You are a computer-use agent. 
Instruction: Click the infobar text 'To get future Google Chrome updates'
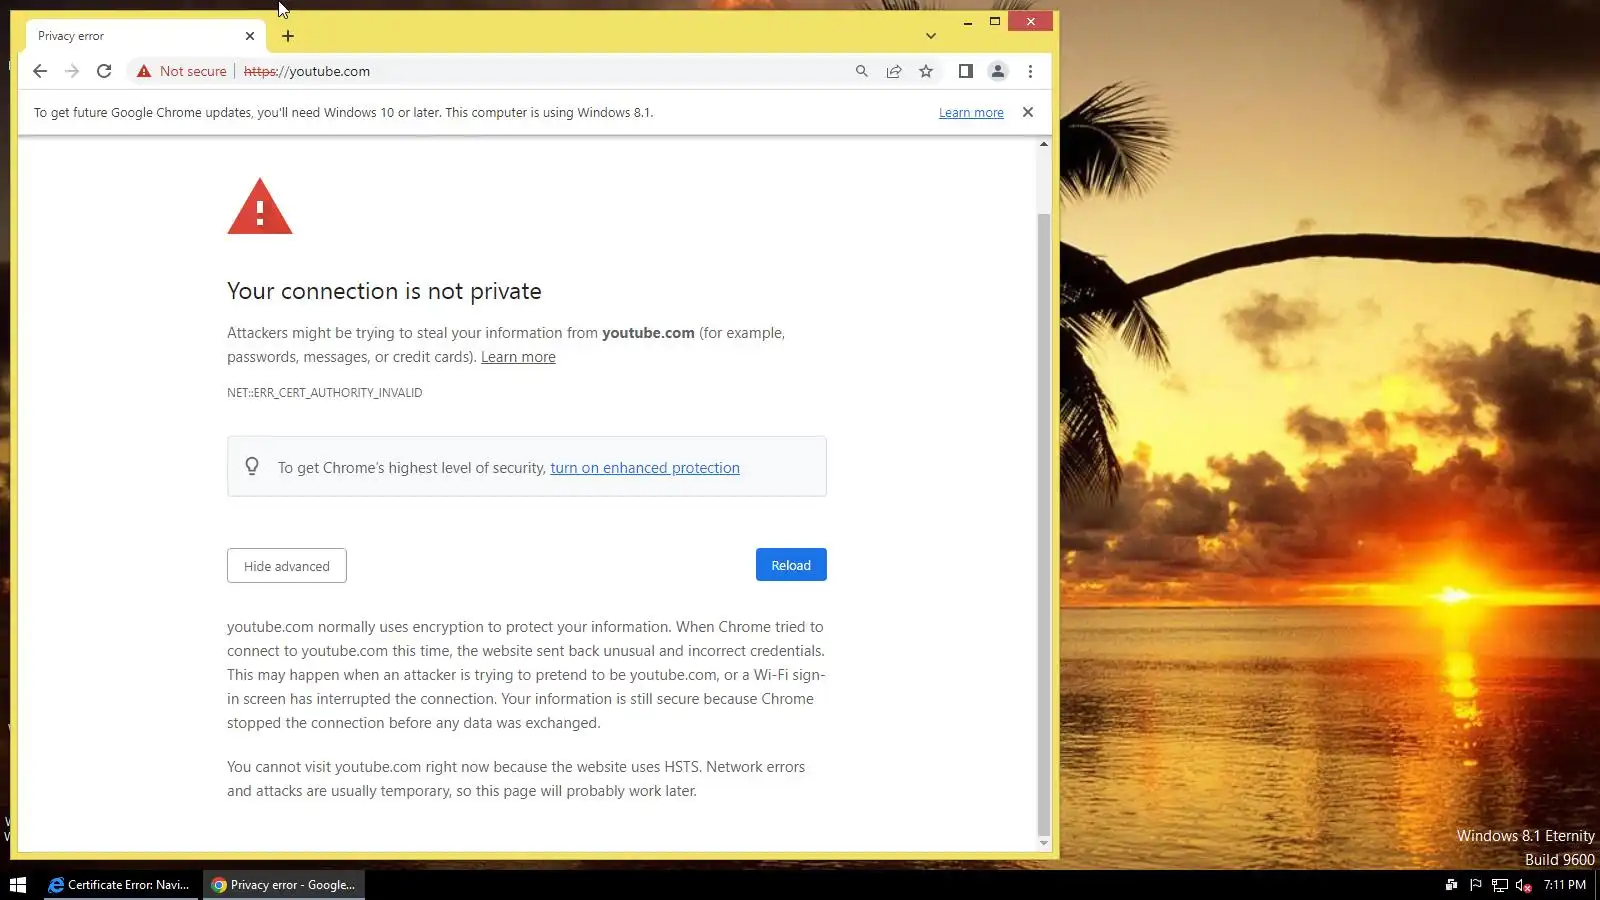pyautogui.click(x=343, y=113)
